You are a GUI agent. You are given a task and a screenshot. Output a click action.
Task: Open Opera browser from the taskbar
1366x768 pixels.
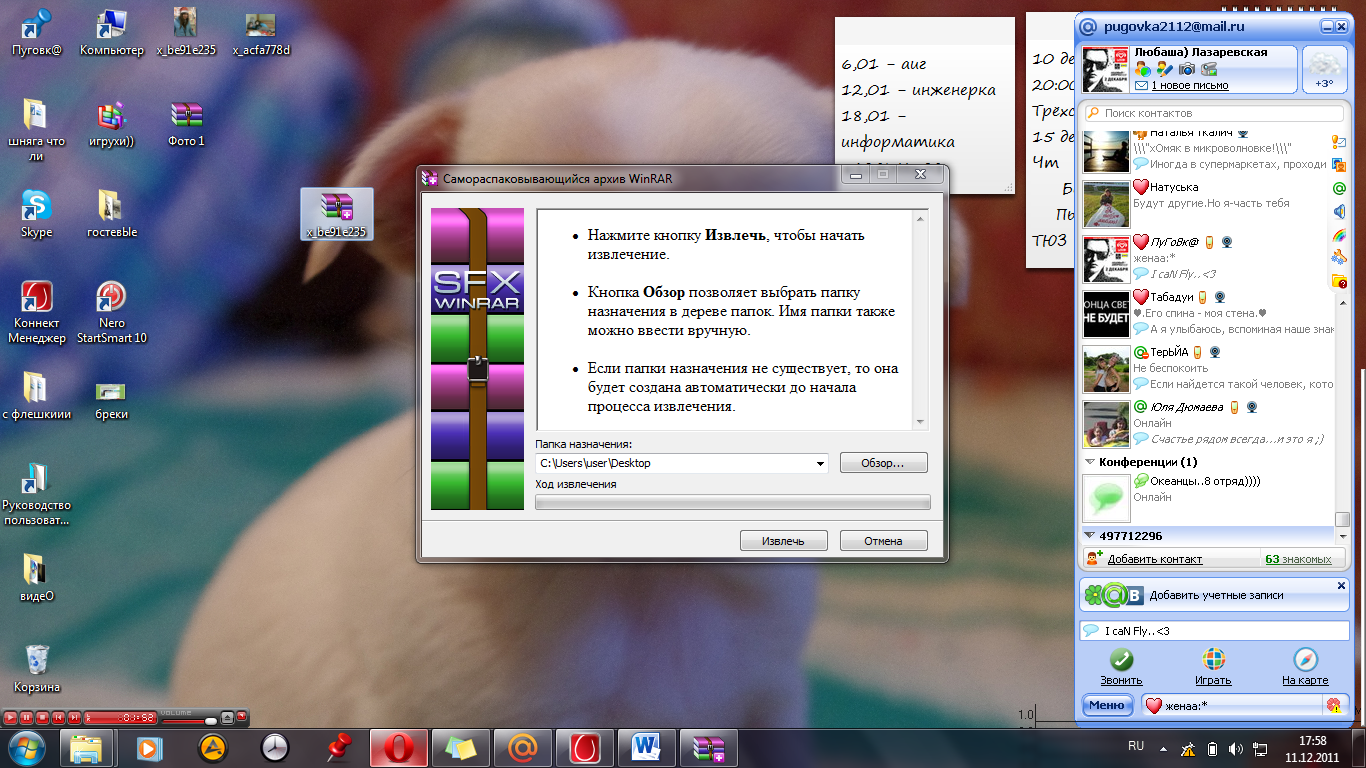pyautogui.click(x=399, y=747)
